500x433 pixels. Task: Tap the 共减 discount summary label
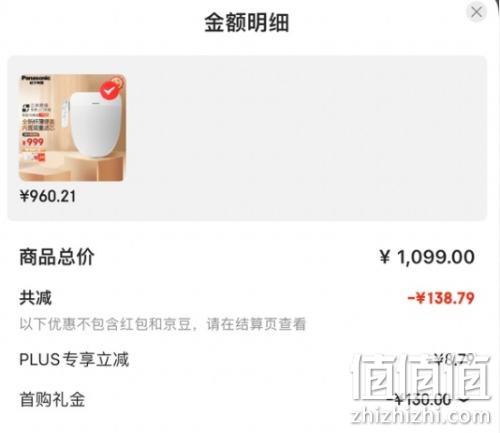(36, 298)
